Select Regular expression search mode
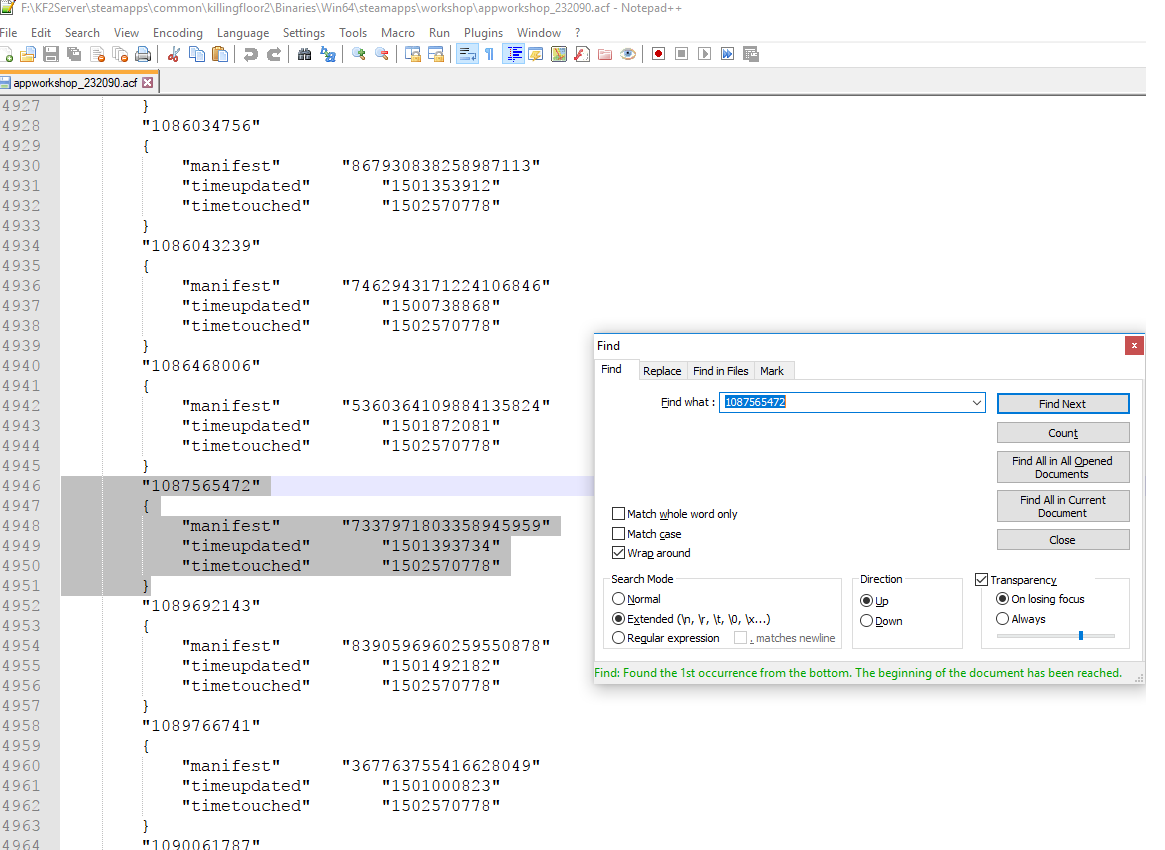Viewport: 1165px width, 850px height. 618,638
